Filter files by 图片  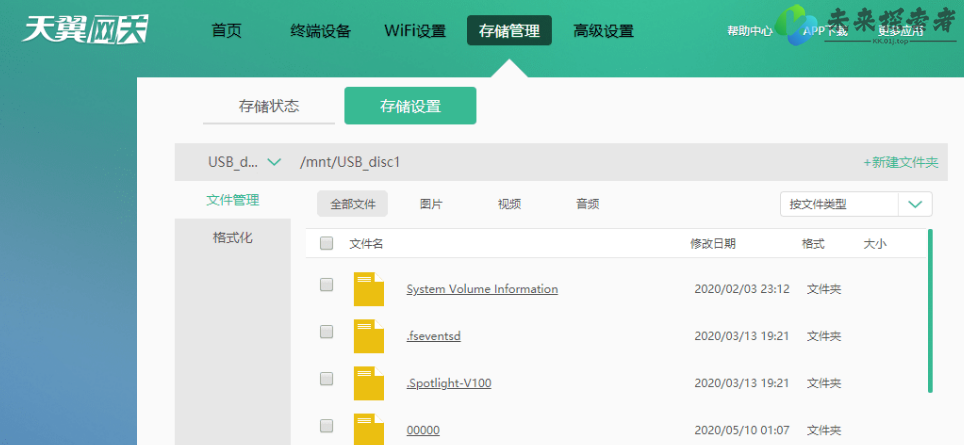431,204
